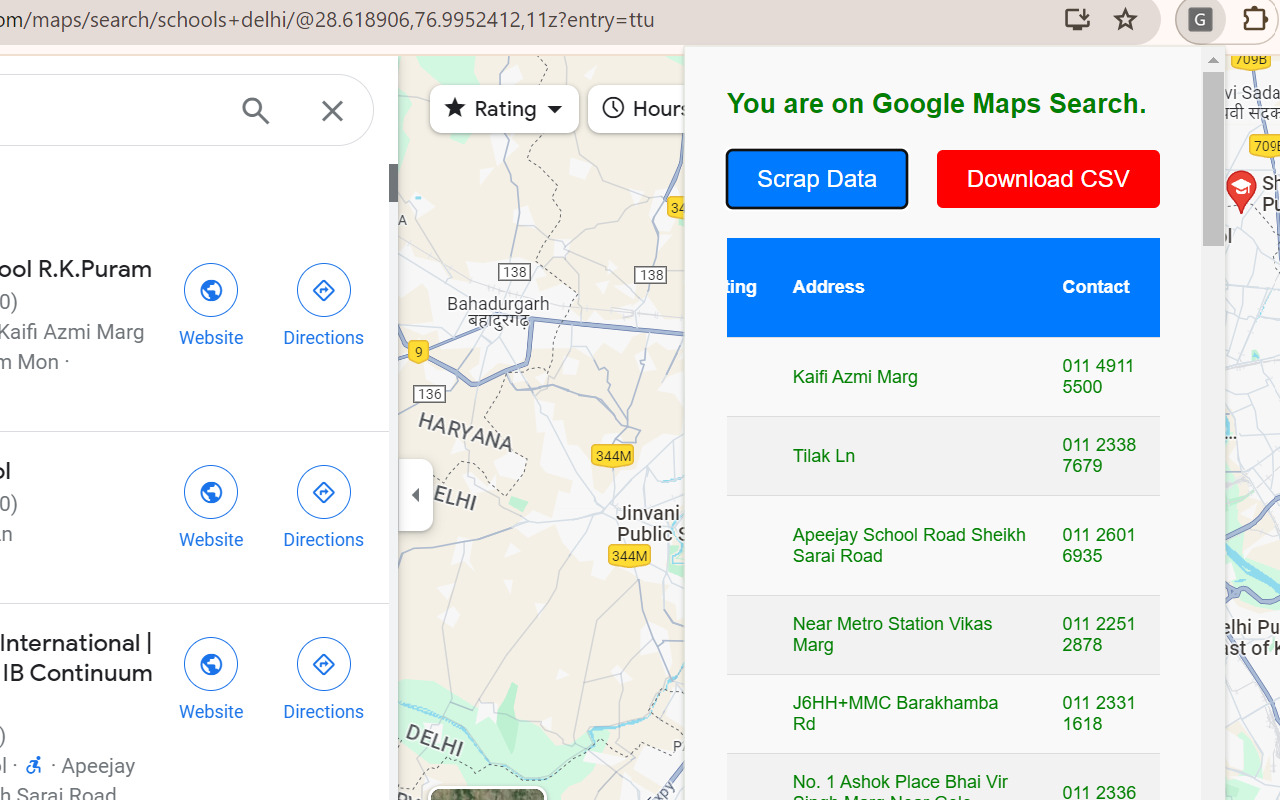Select contact 011 2251 2878
Image resolution: width=1280 pixels, height=800 pixels.
1099,634
